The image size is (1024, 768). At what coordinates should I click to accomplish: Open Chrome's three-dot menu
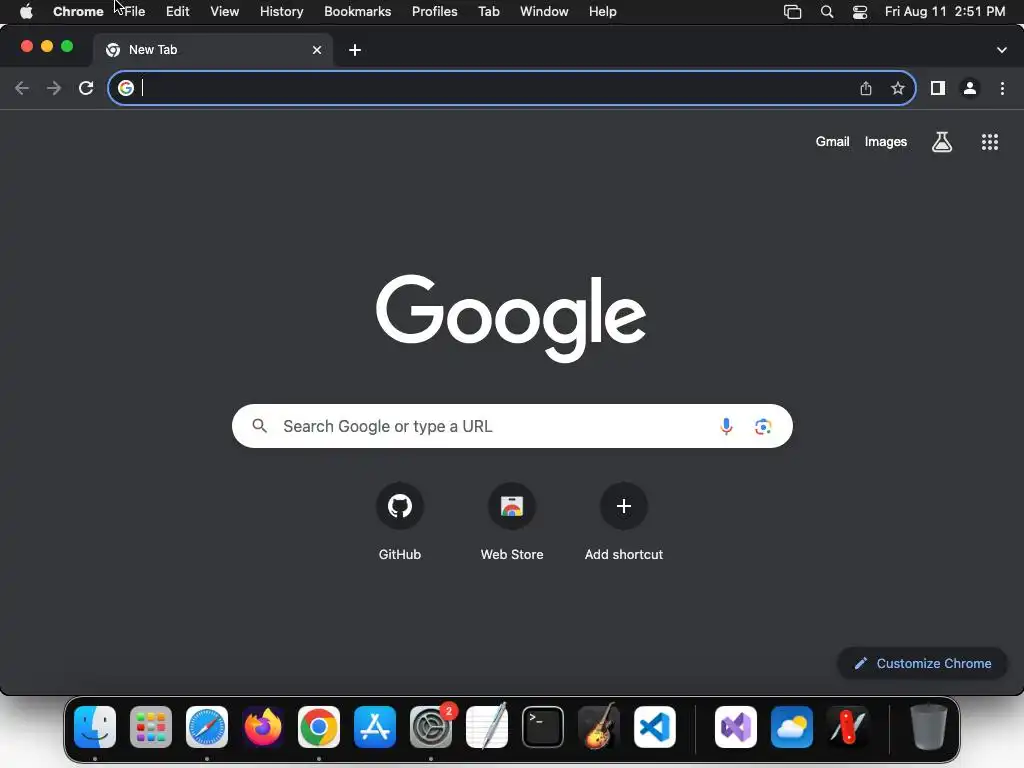pos(1002,88)
